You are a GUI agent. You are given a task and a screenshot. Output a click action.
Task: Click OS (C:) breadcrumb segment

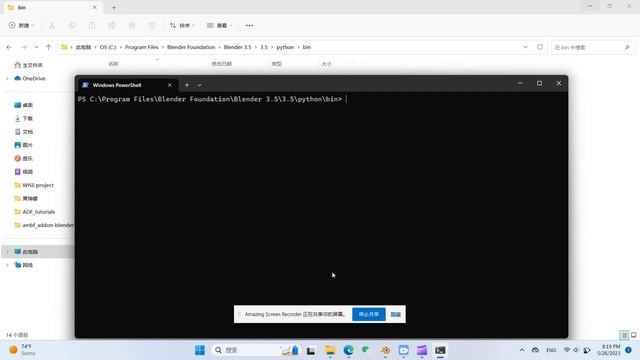[108, 47]
